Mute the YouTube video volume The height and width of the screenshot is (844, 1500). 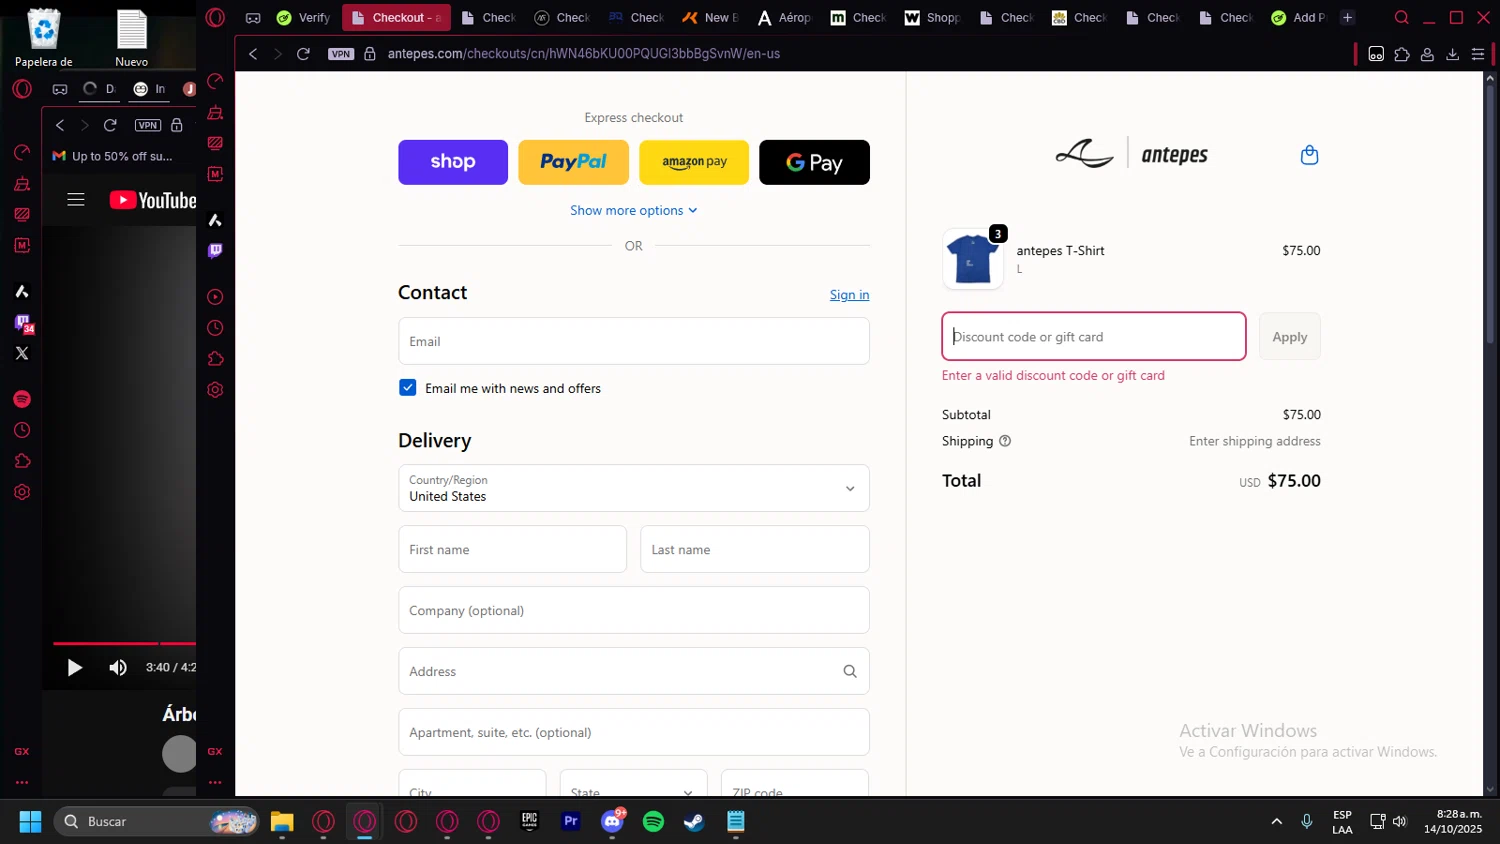(118, 667)
